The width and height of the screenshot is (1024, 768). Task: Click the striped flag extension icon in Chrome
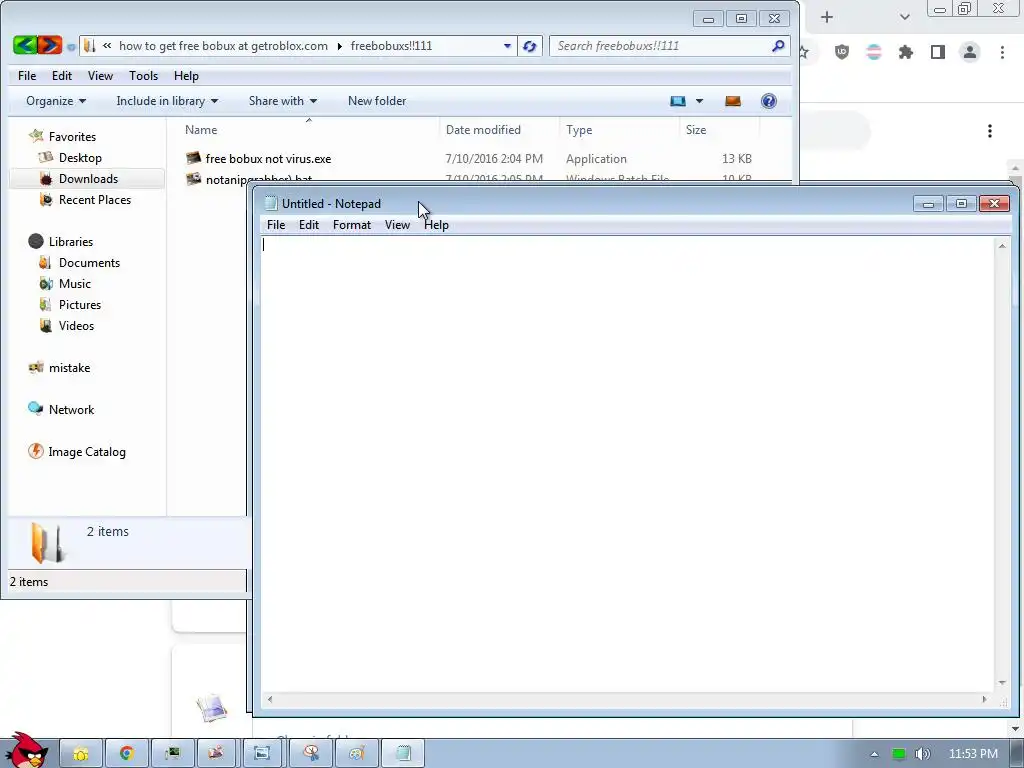click(874, 52)
